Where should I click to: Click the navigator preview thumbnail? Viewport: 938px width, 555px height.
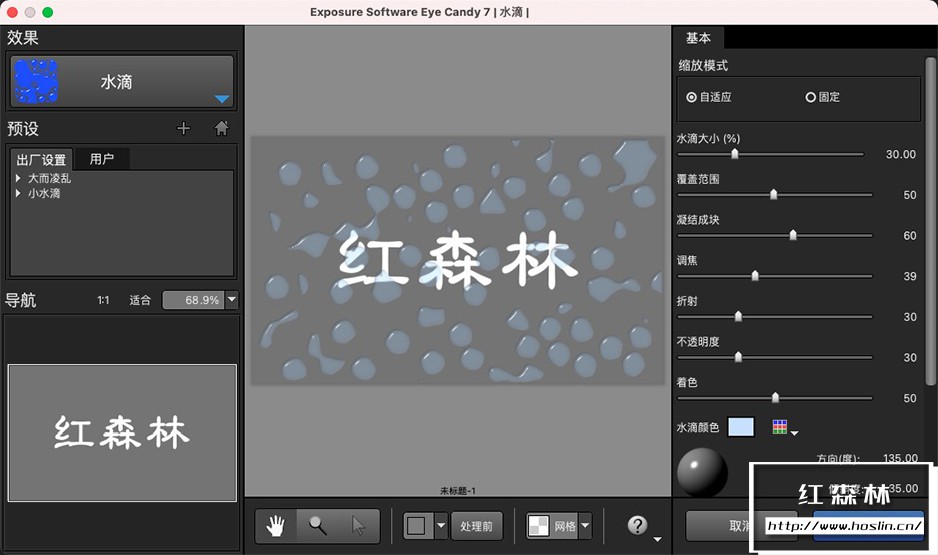point(122,433)
